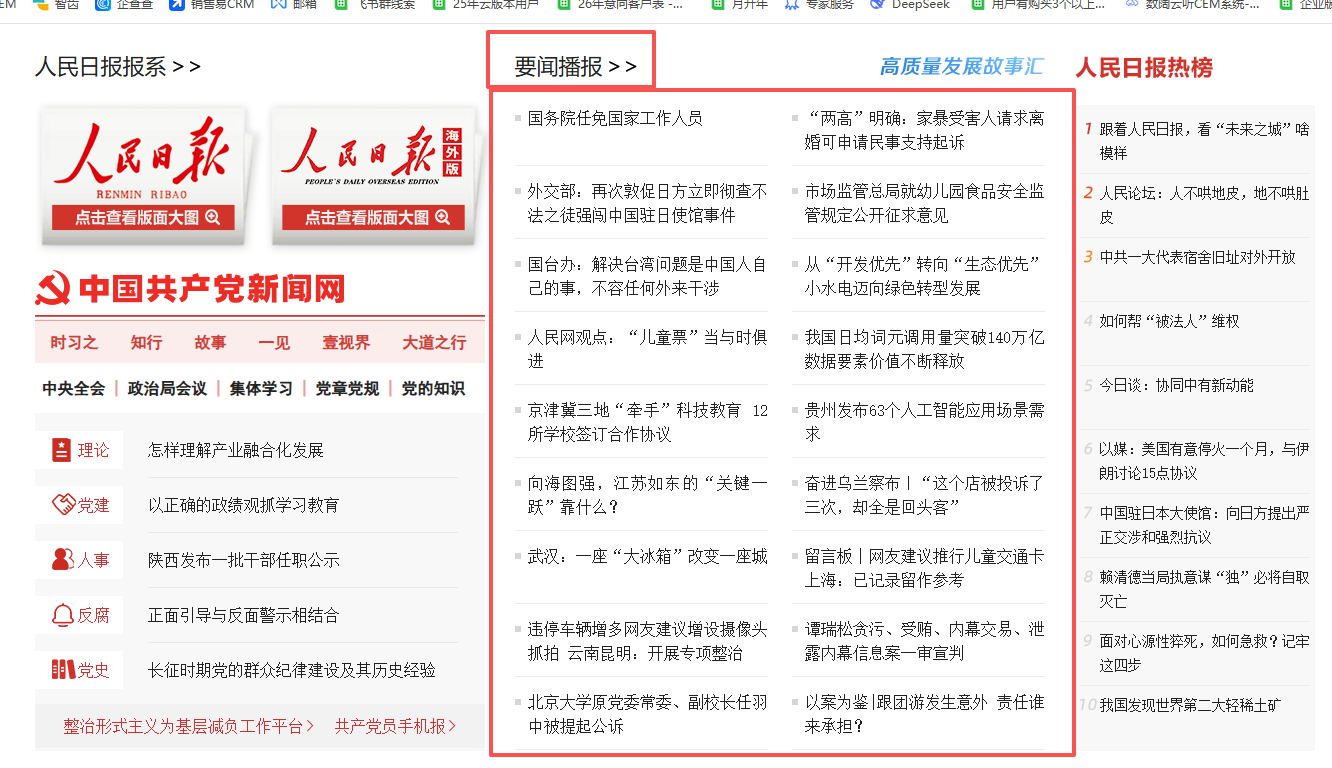Viewport: 1332px width, 768px height.
Task: Open the 反腐 bell icon
Action: pyautogui.click(x=63, y=615)
